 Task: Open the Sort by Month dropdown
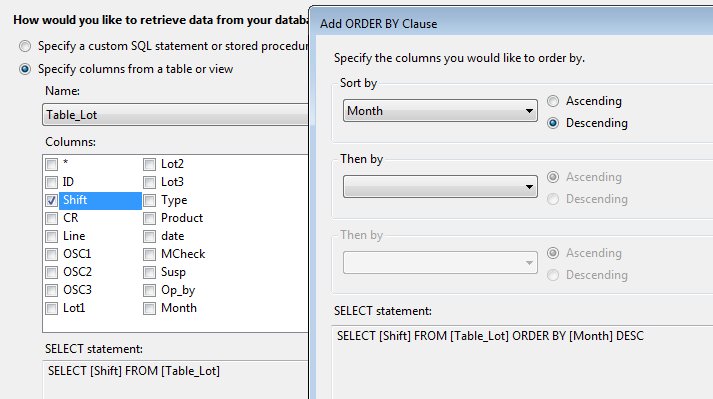tap(440, 111)
